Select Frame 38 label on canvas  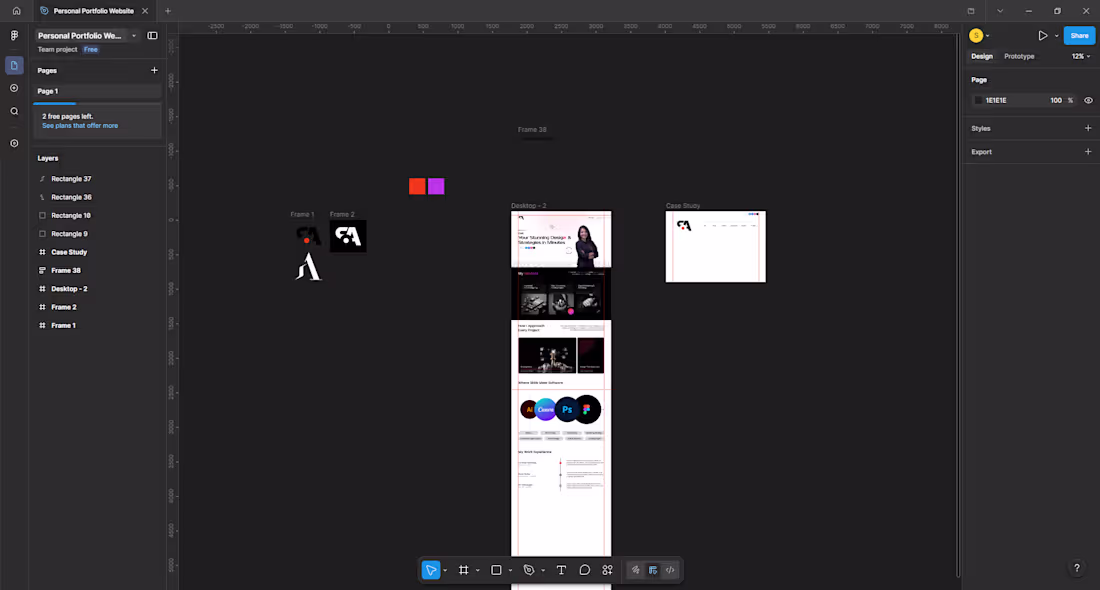[x=532, y=130]
